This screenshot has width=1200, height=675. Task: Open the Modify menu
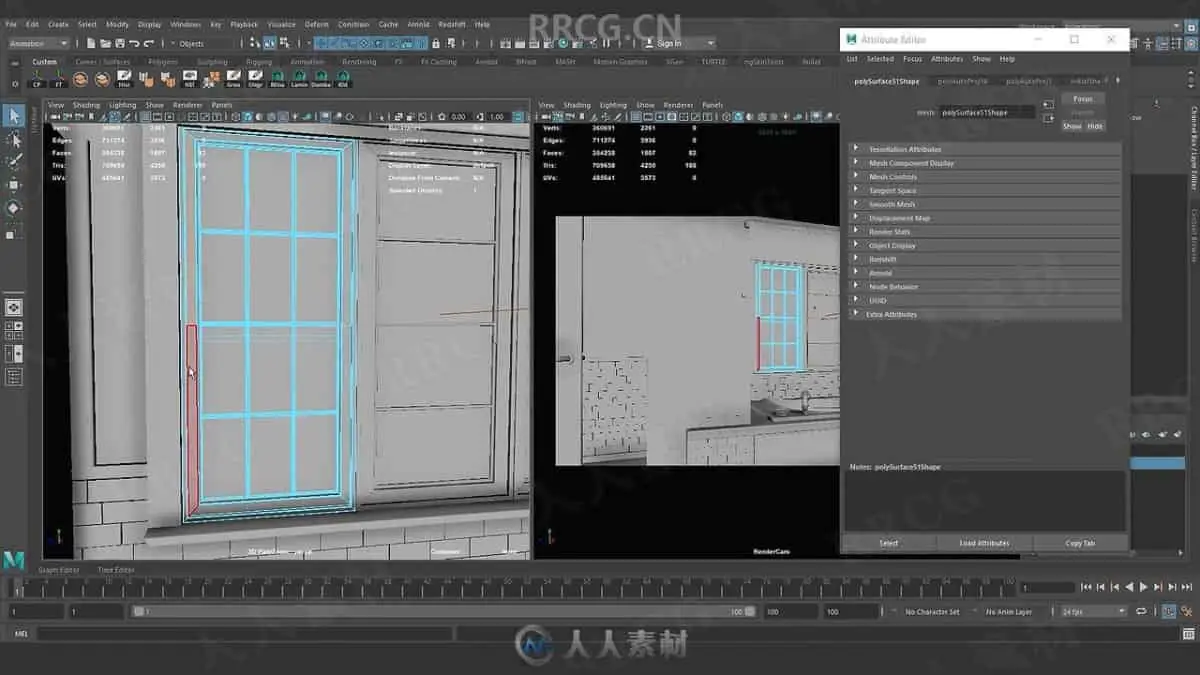[117, 24]
